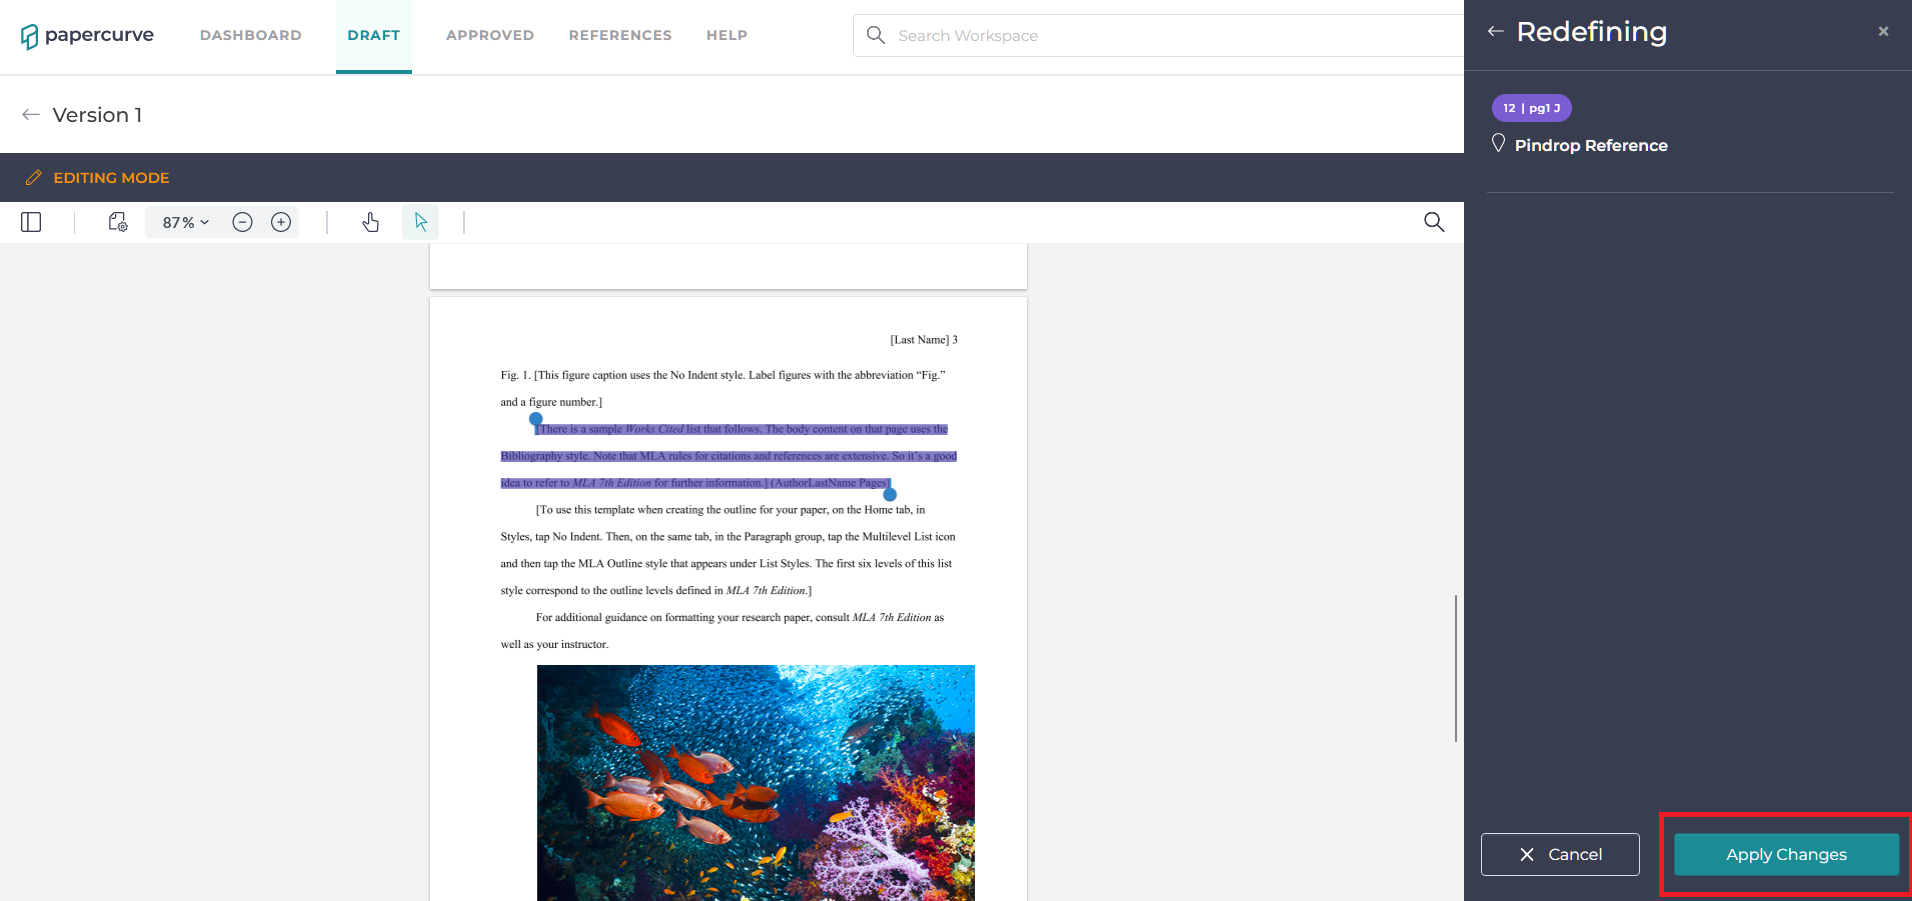The height and width of the screenshot is (901, 1912).
Task: Click the back arrow beside Redefining
Action: (x=1496, y=32)
